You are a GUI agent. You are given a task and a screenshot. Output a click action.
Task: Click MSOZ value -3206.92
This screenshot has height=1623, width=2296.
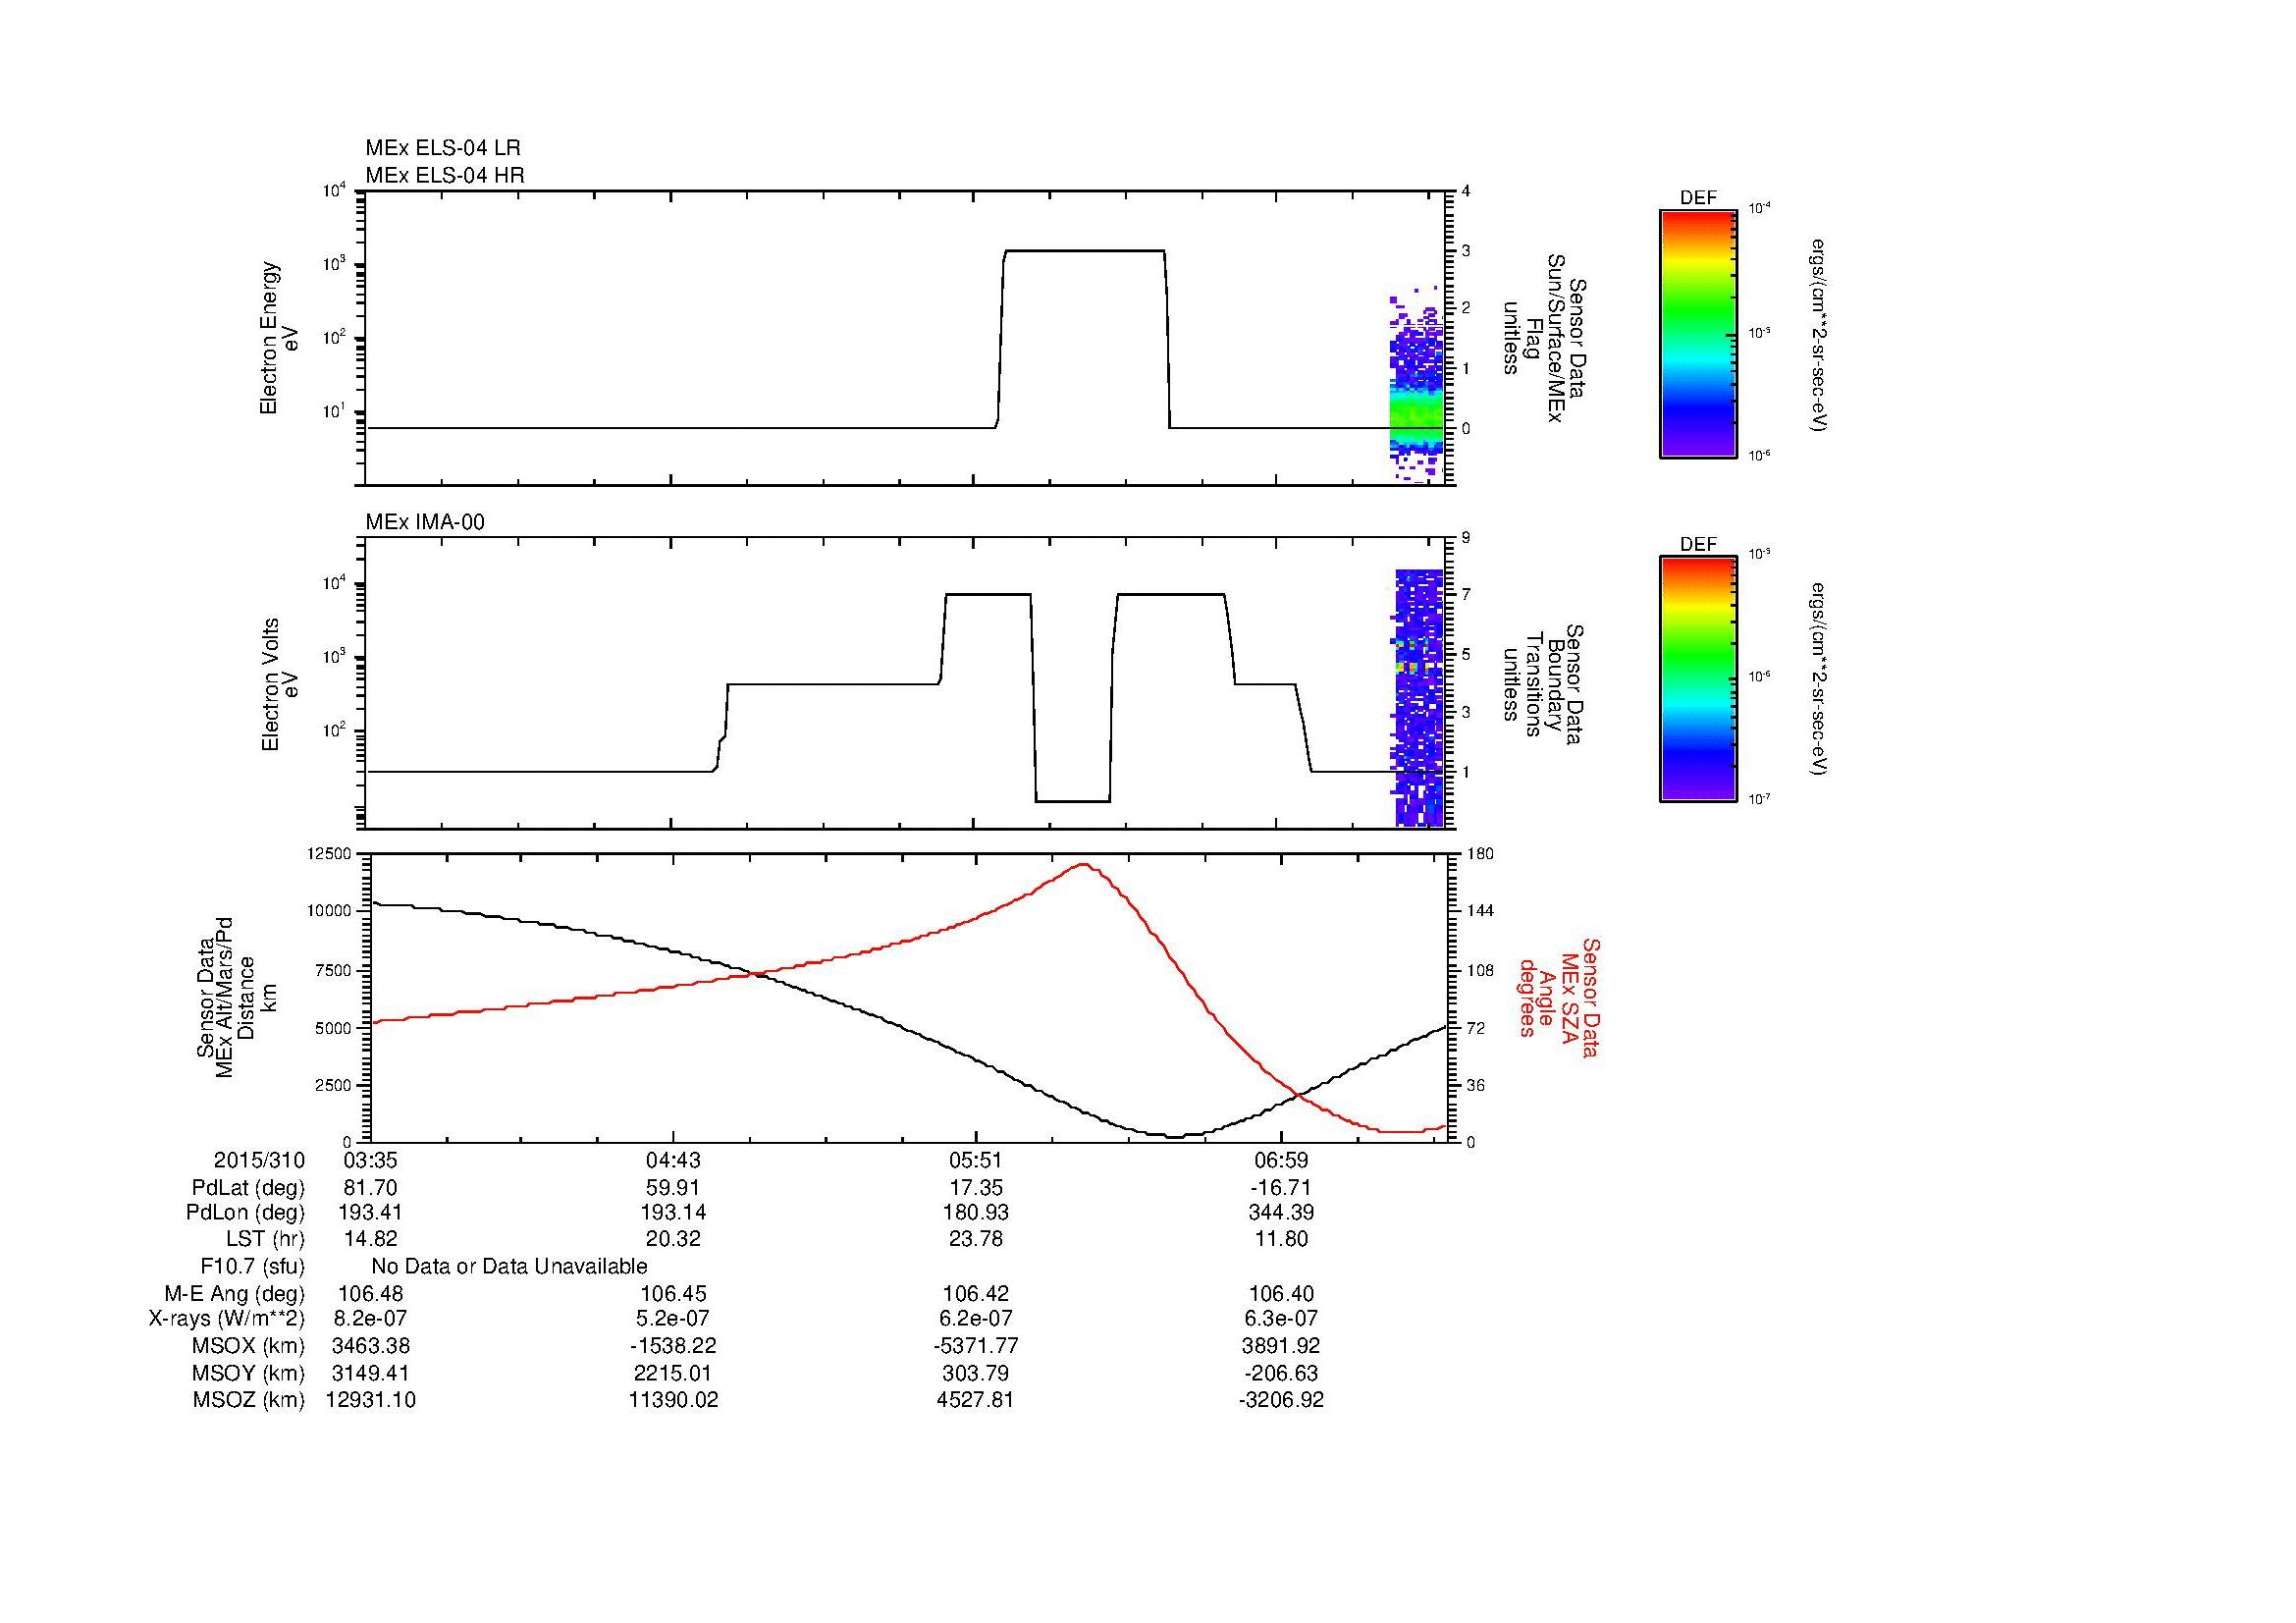[1280, 1400]
